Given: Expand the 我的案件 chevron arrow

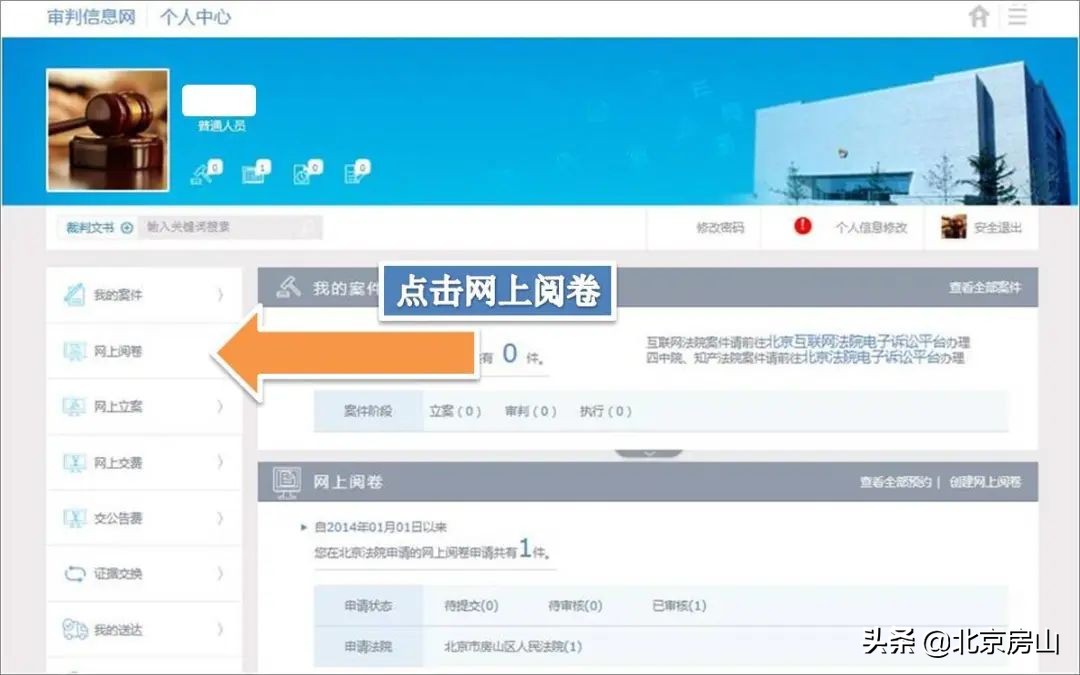Looking at the screenshot, I should tap(220, 293).
